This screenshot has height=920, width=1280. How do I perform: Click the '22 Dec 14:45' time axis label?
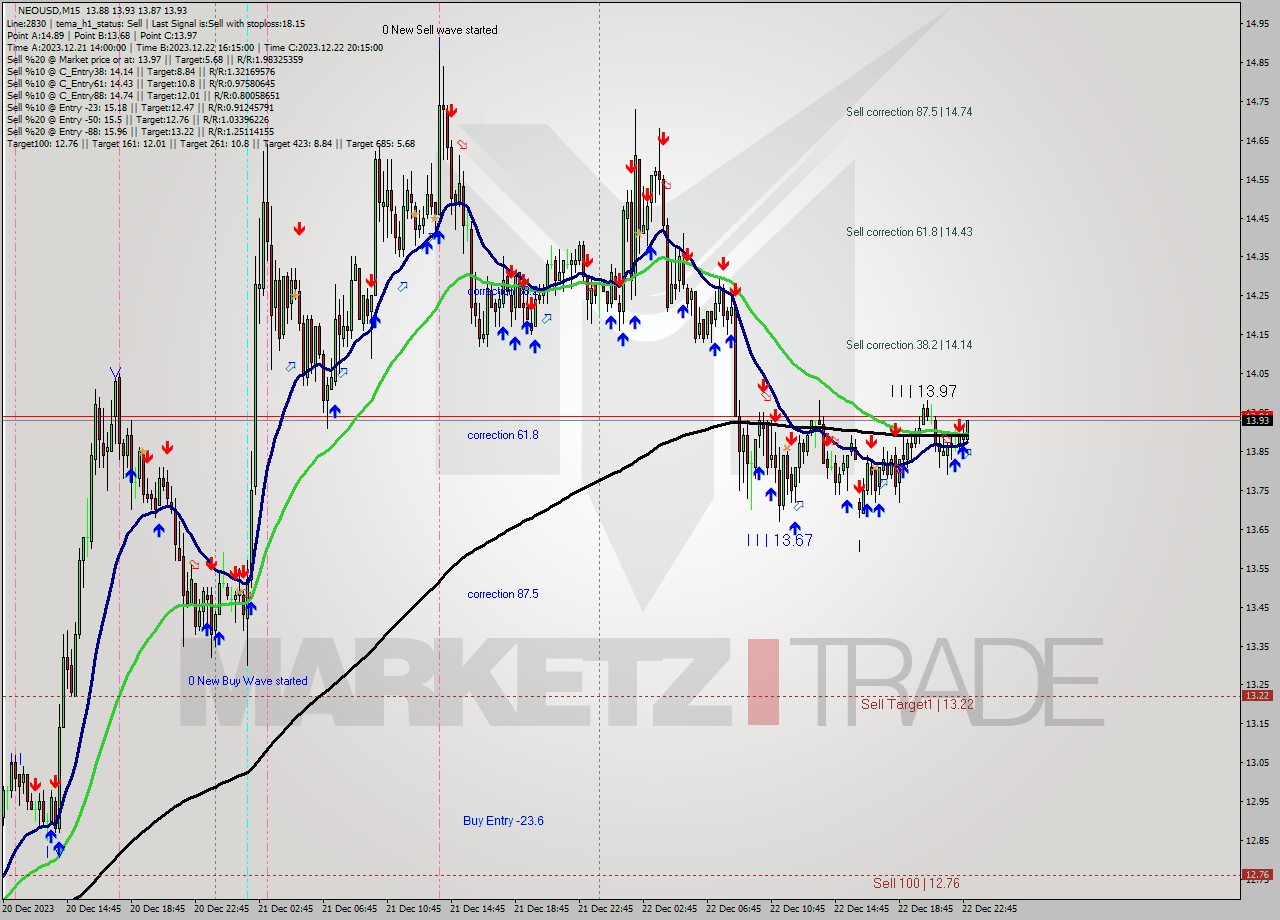click(862, 909)
